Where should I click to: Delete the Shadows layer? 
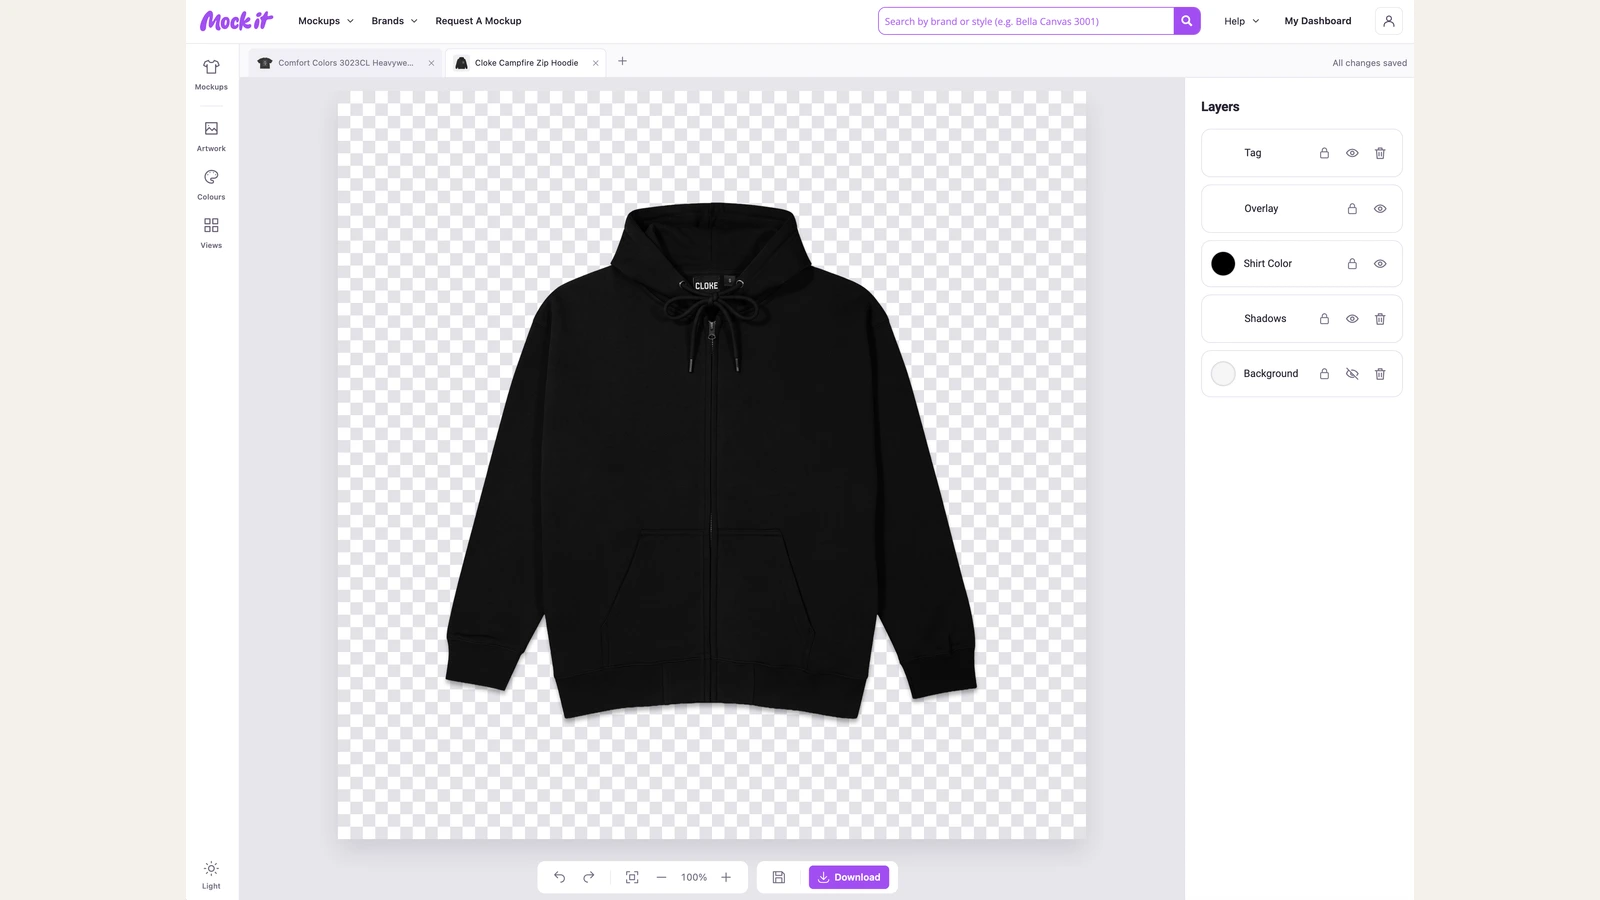[1380, 319]
